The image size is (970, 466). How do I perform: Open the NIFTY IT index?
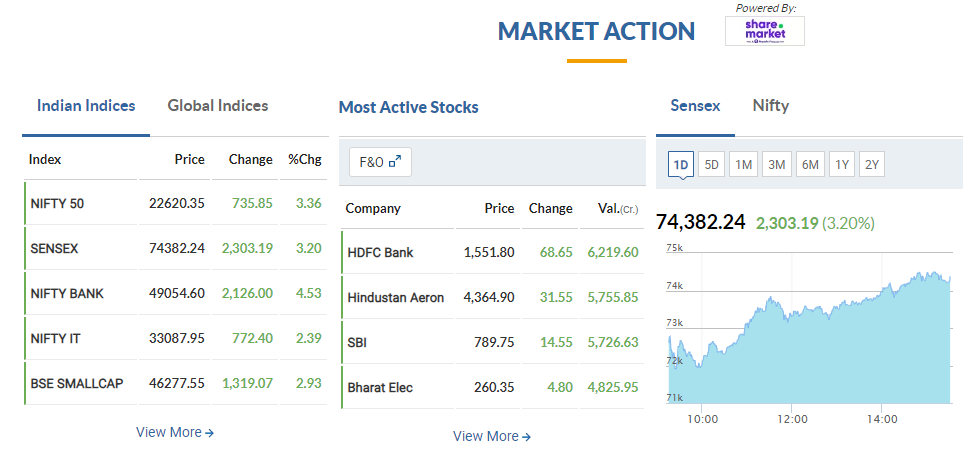pos(55,339)
